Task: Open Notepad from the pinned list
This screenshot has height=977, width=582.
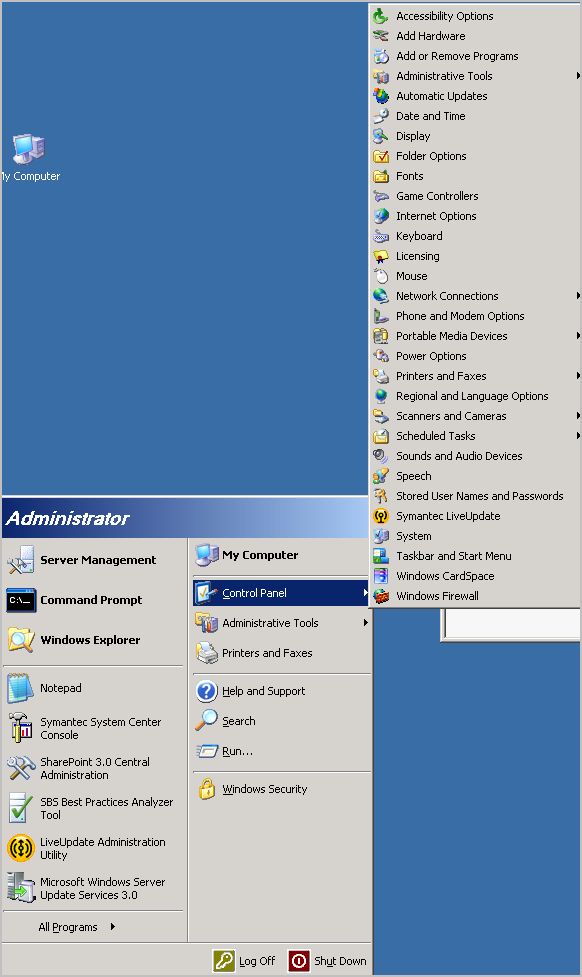Action: 93,688
